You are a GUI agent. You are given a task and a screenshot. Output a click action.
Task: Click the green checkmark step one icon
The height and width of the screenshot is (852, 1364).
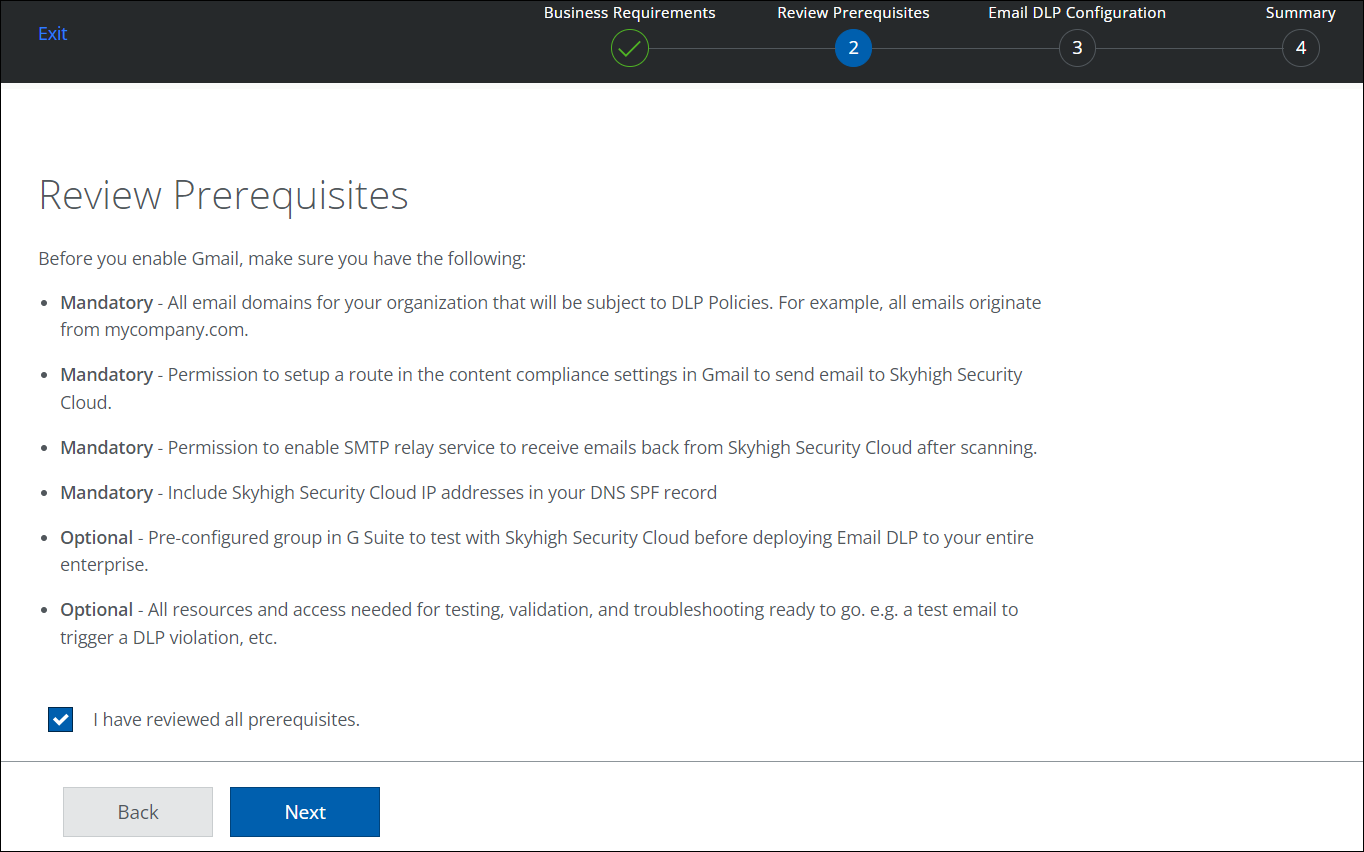click(x=629, y=48)
